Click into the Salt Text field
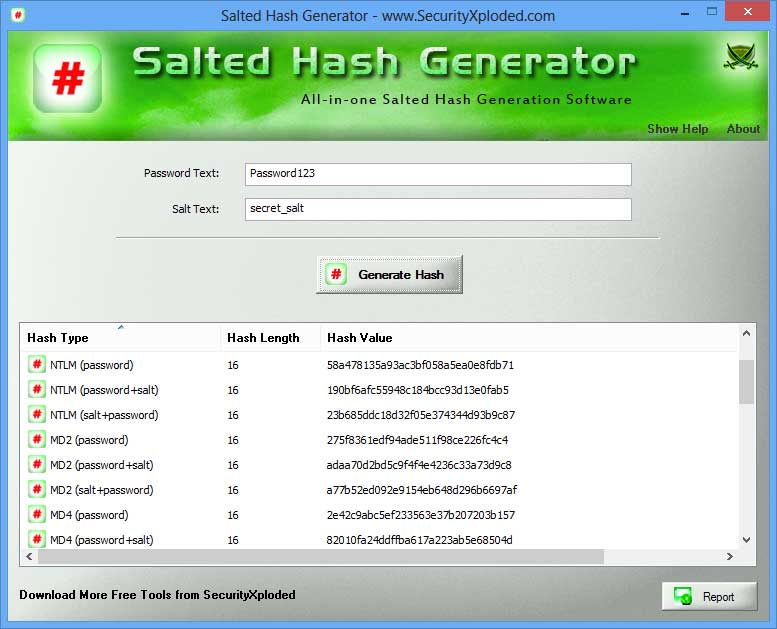This screenshot has width=777, height=629. coord(438,209)
